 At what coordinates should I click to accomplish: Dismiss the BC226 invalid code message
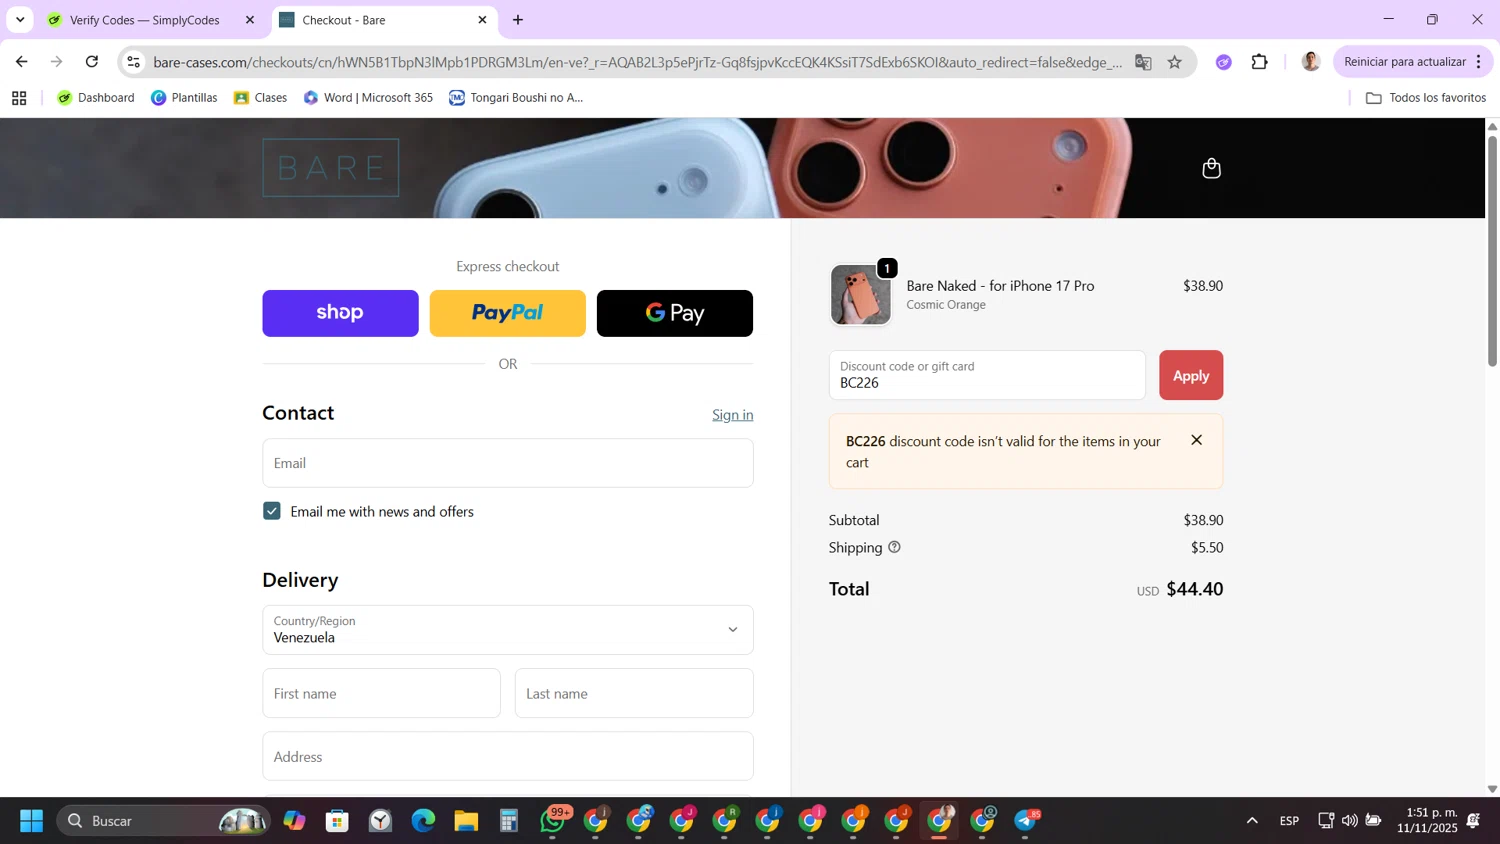pos(1196,440)
